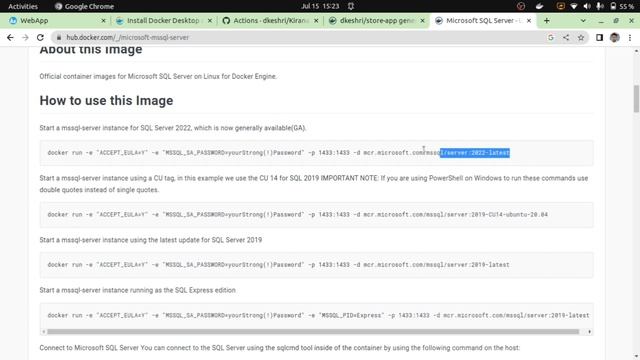Close the dkeshri/store-app tab
The image size is (640, 360).
point(422,20)
